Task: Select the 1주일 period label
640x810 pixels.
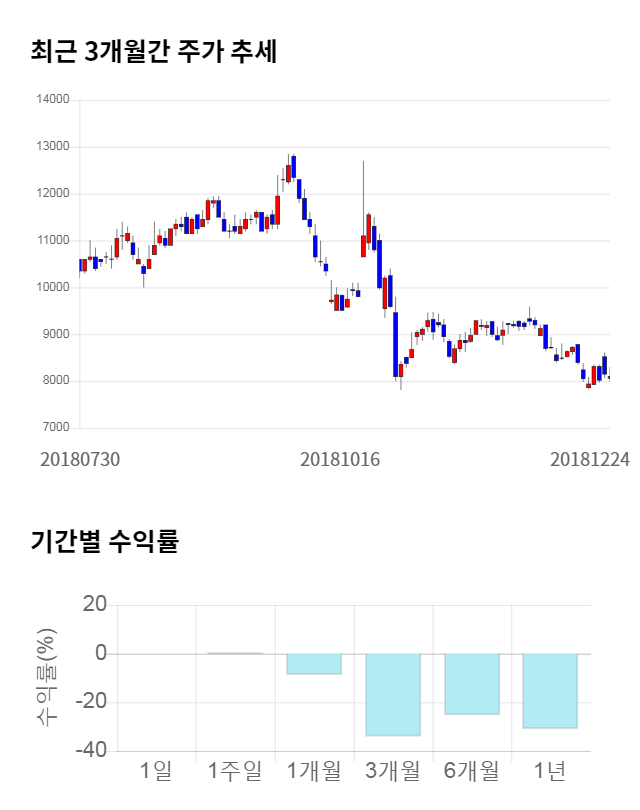Action: 235,770
